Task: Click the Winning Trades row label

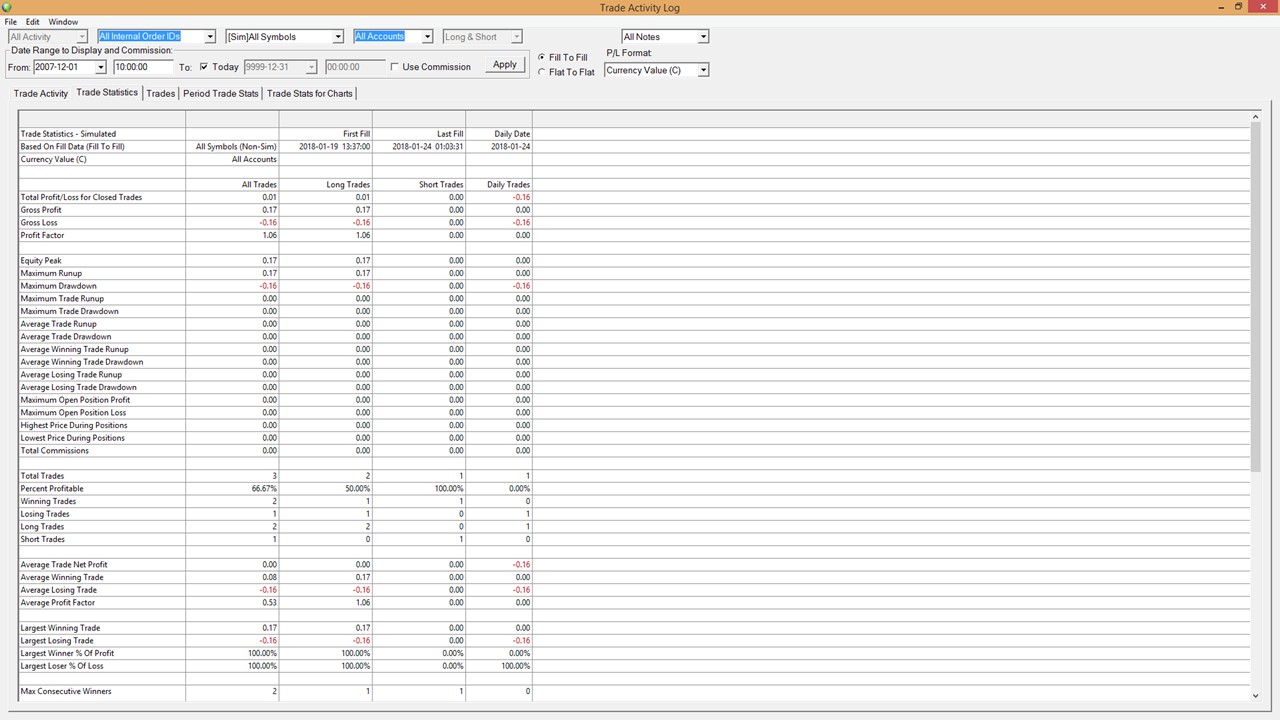Action: click(48, 502)
